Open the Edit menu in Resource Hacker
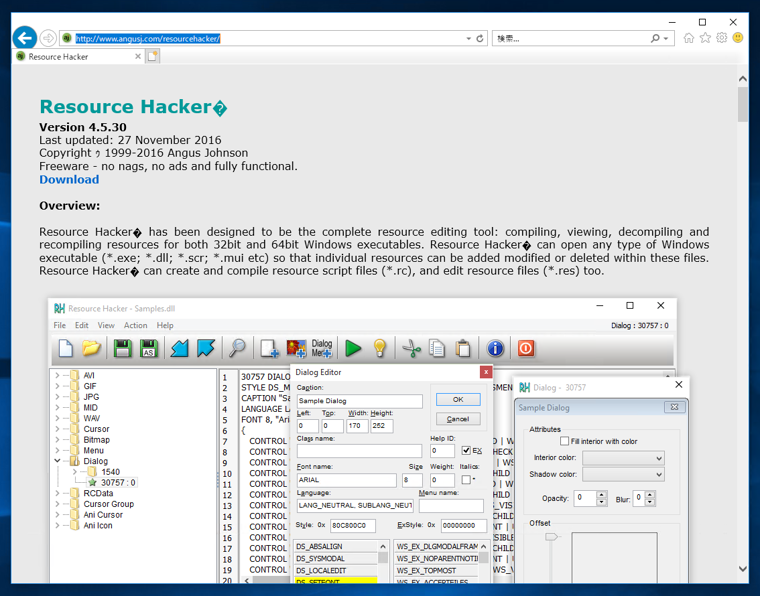Viewport: 760px width, 596px height. [81, 325]
